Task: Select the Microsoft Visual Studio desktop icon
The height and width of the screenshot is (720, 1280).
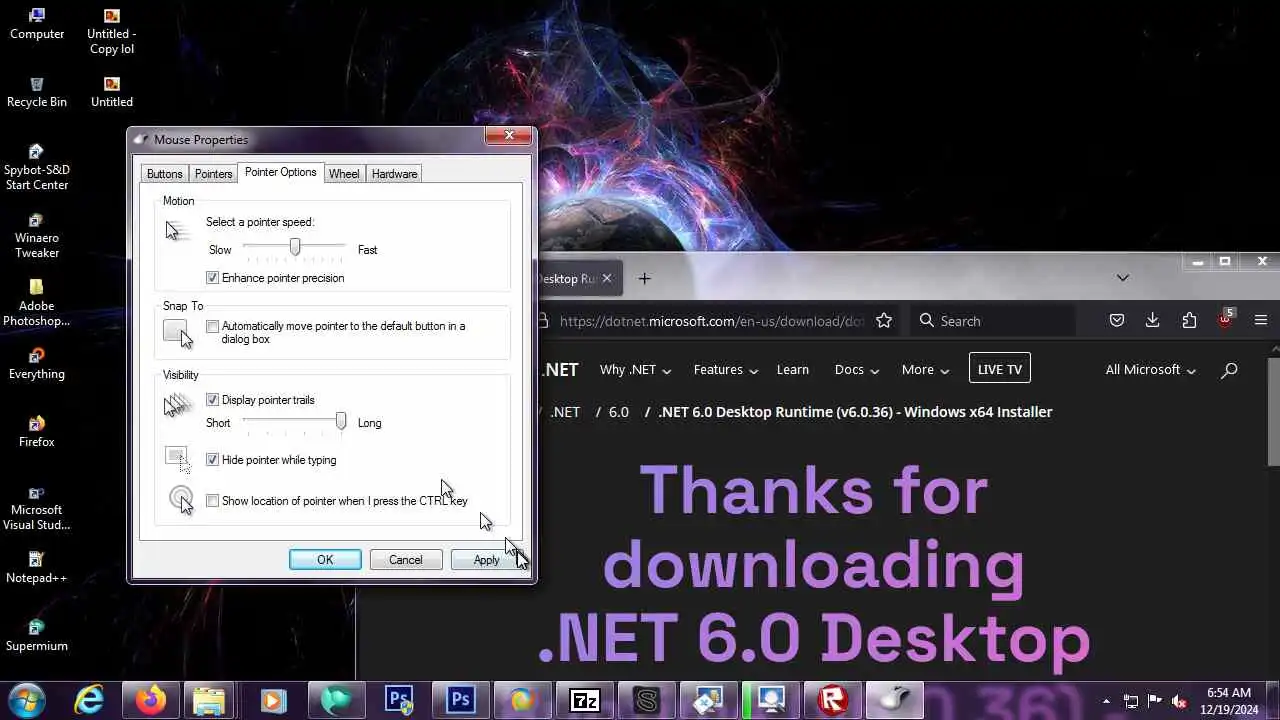Action: pyautogui.click(x=37, y=507)
